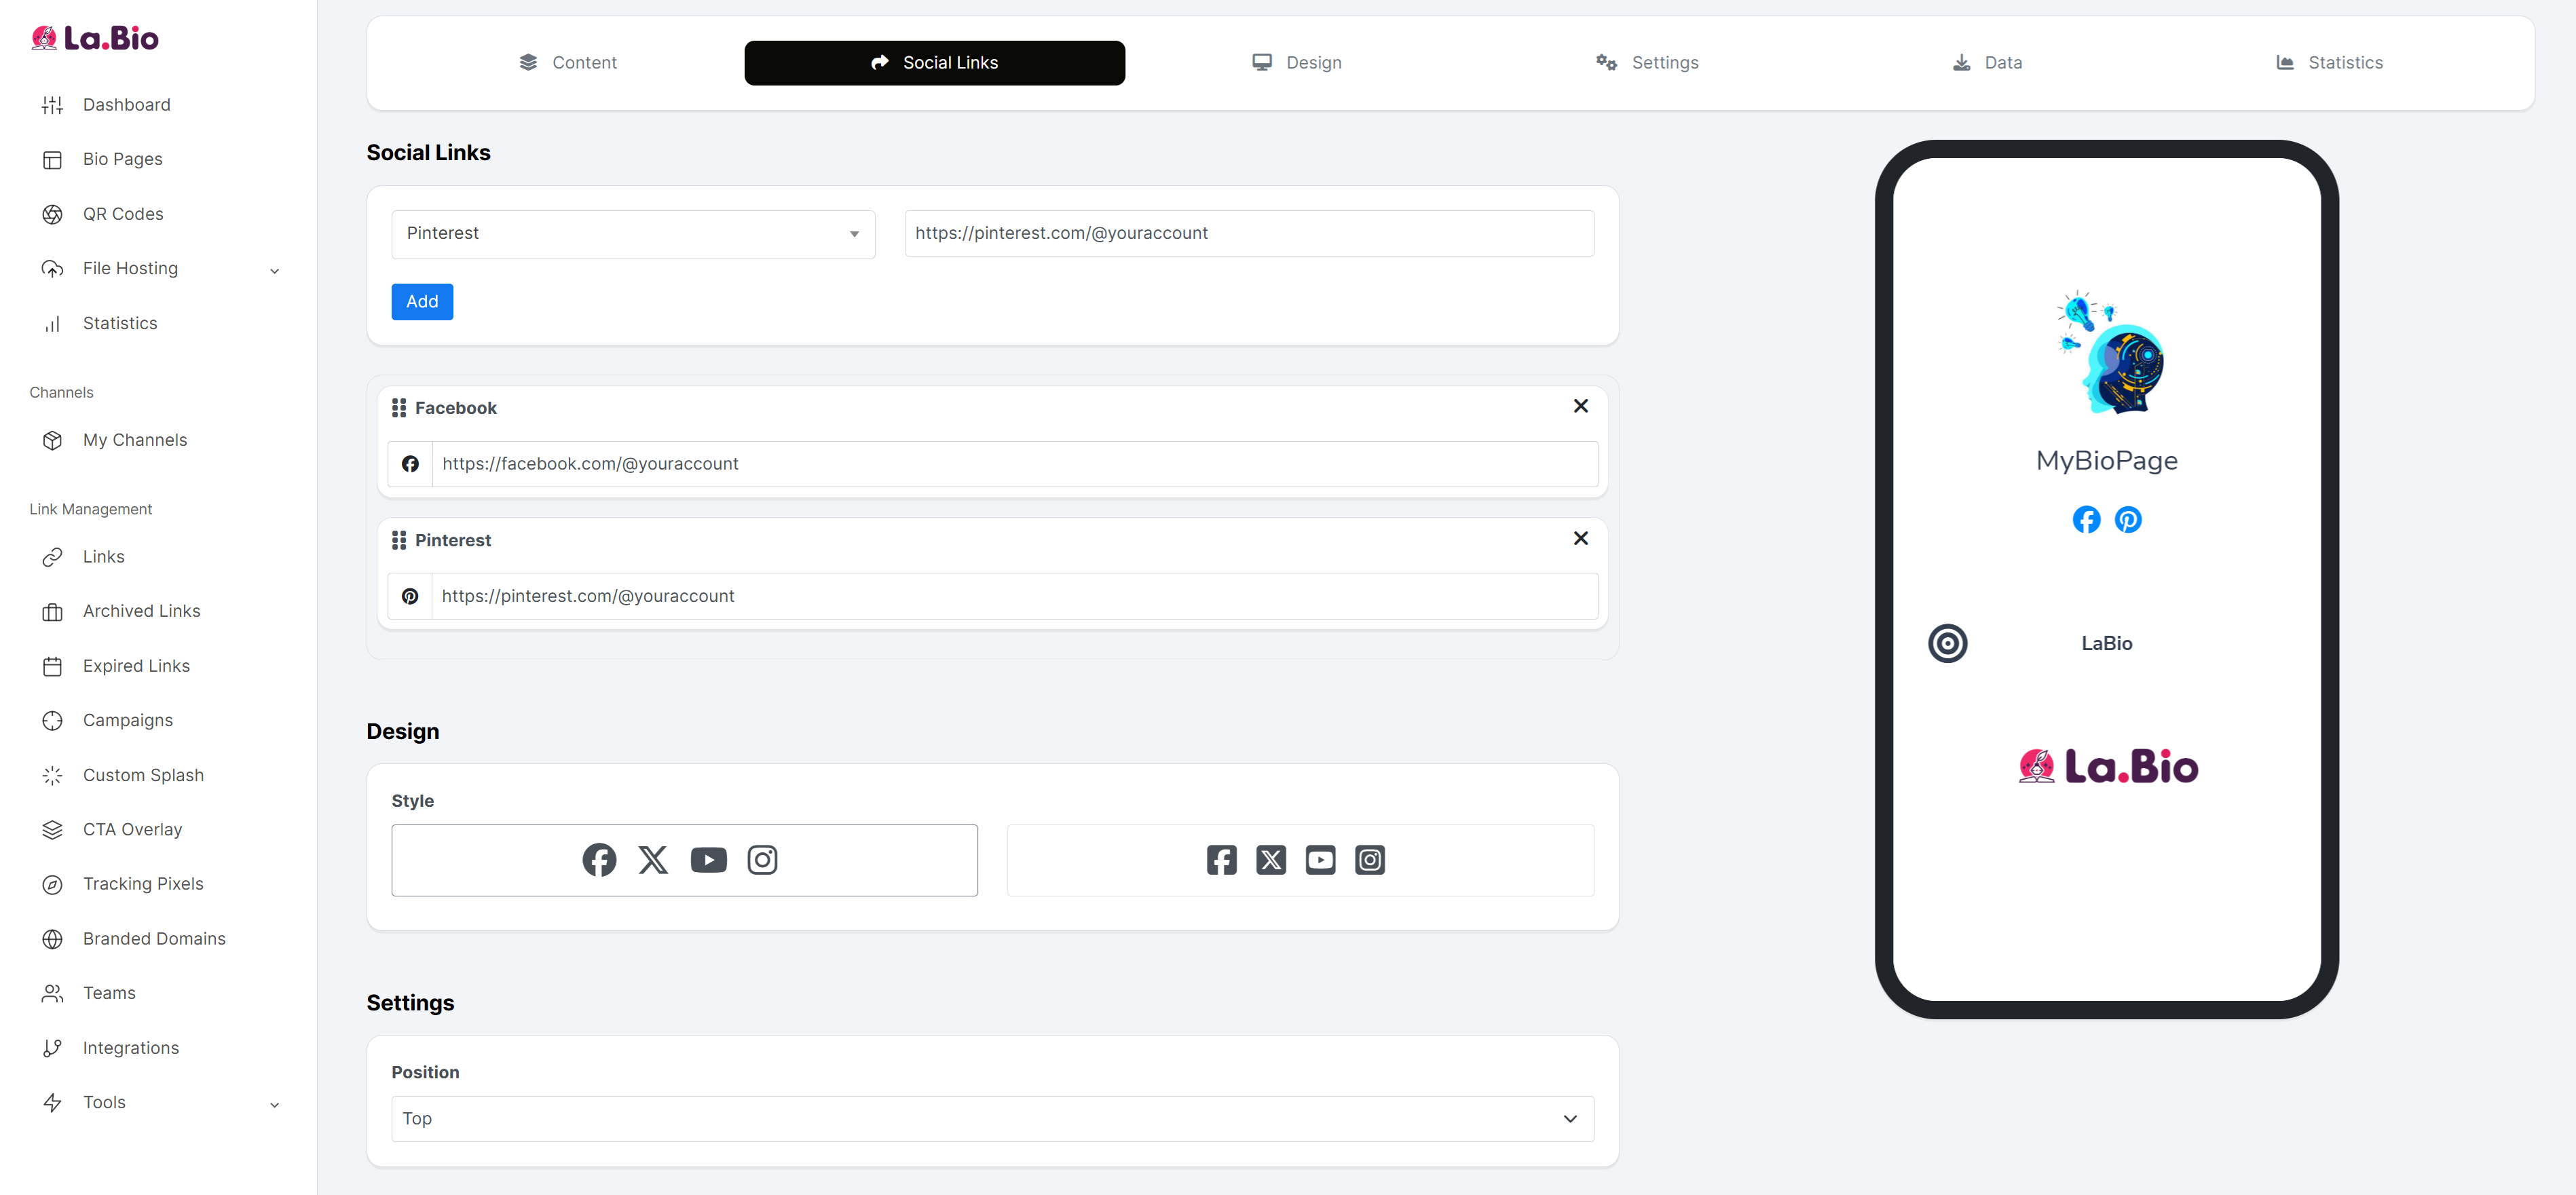This screenshot has height=1195, width=2576.
Task: Open the Position dropdown set to Top
Action: pos(991,1118)
